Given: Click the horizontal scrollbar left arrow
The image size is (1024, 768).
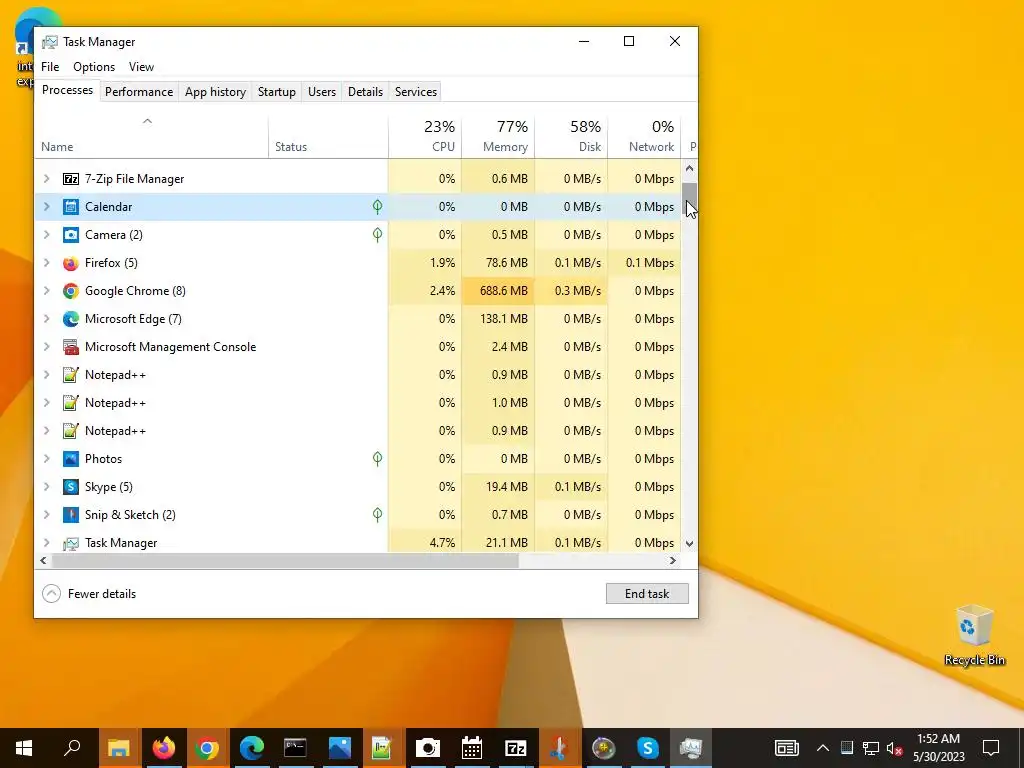Looking at the screenshot, I should click(43, 560).
